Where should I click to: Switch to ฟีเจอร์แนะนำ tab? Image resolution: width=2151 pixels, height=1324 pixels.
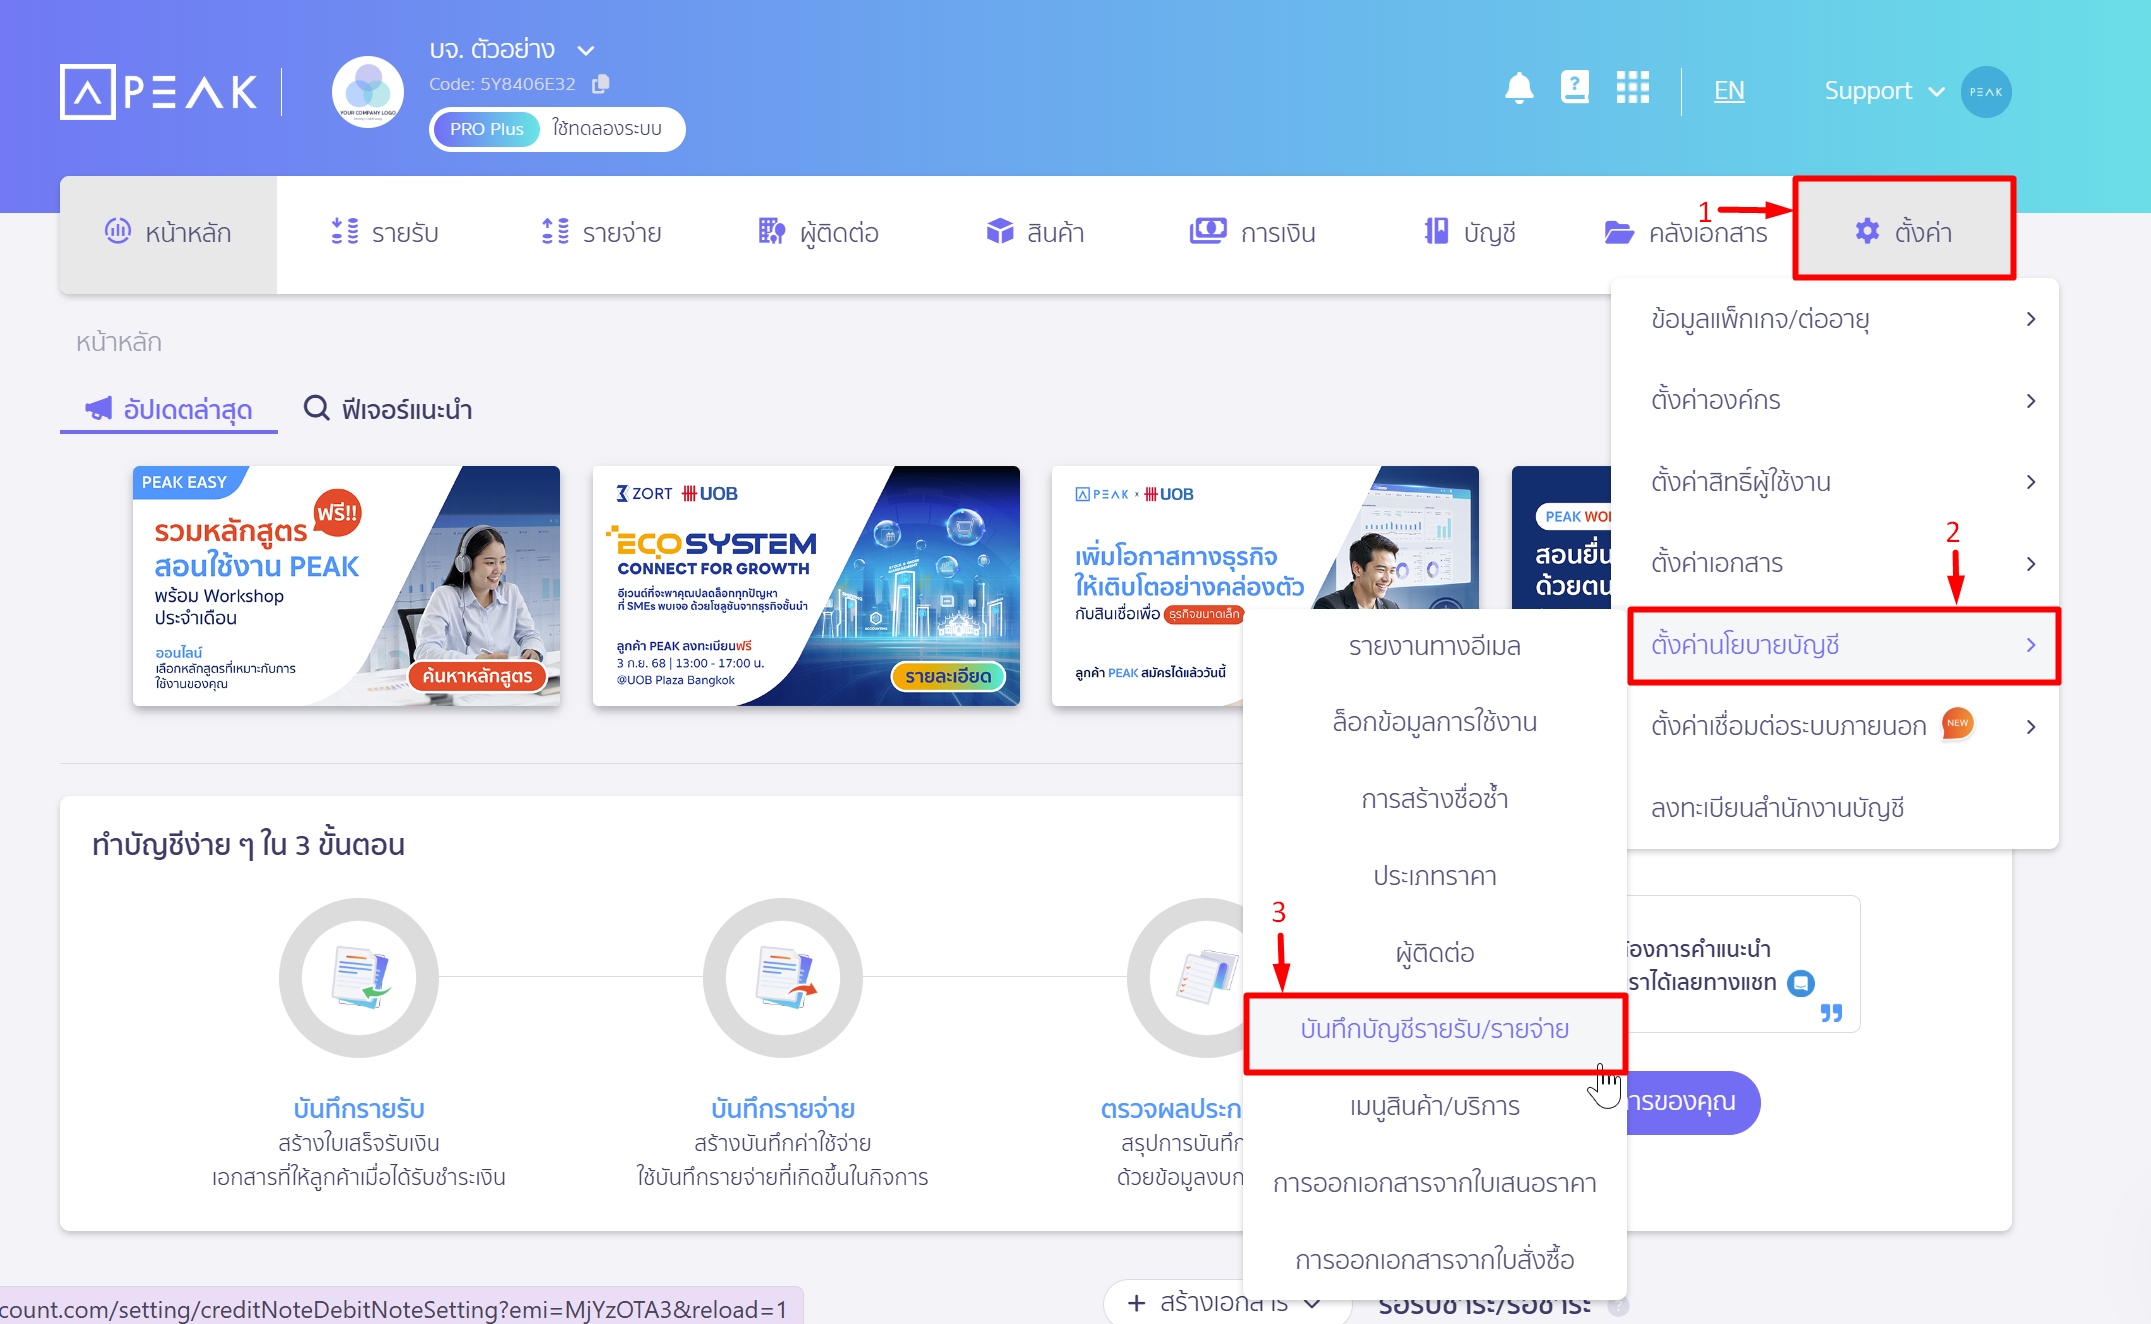[x=388, y=409]
